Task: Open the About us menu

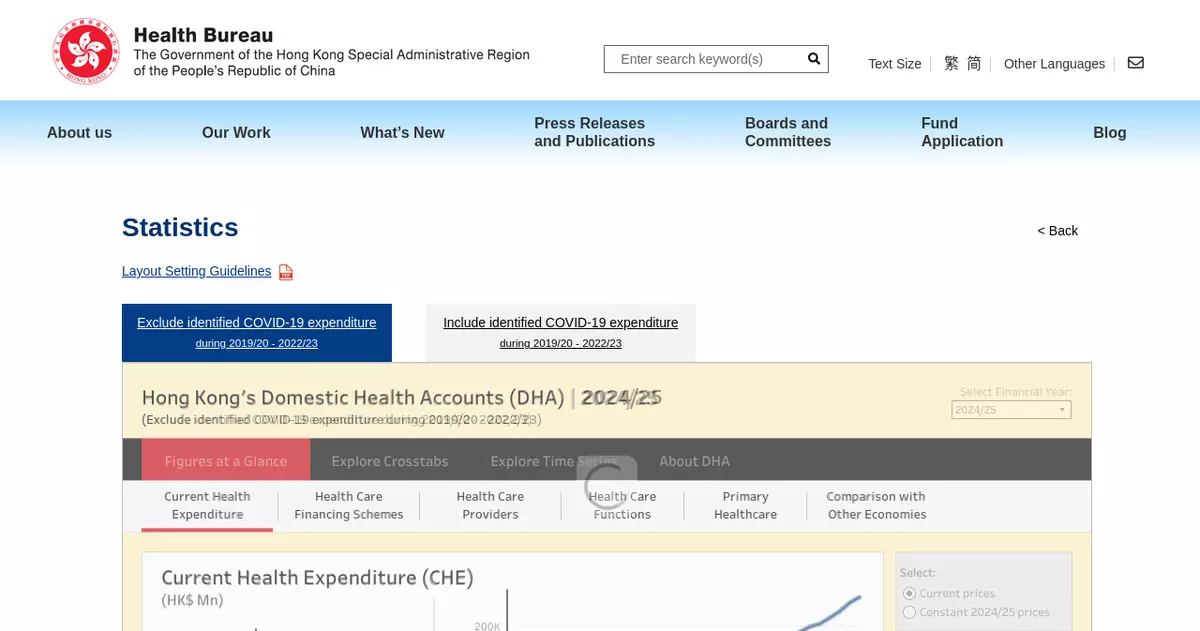Action: [x=79, y=132]
